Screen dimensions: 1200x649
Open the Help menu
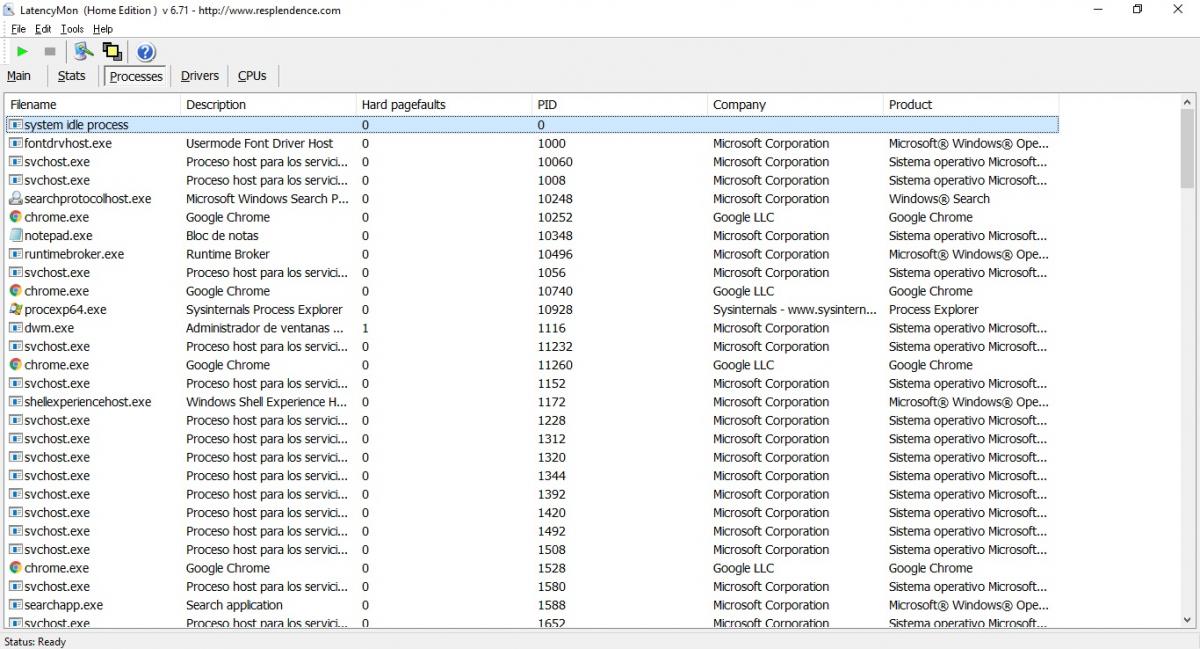(103, 29)
